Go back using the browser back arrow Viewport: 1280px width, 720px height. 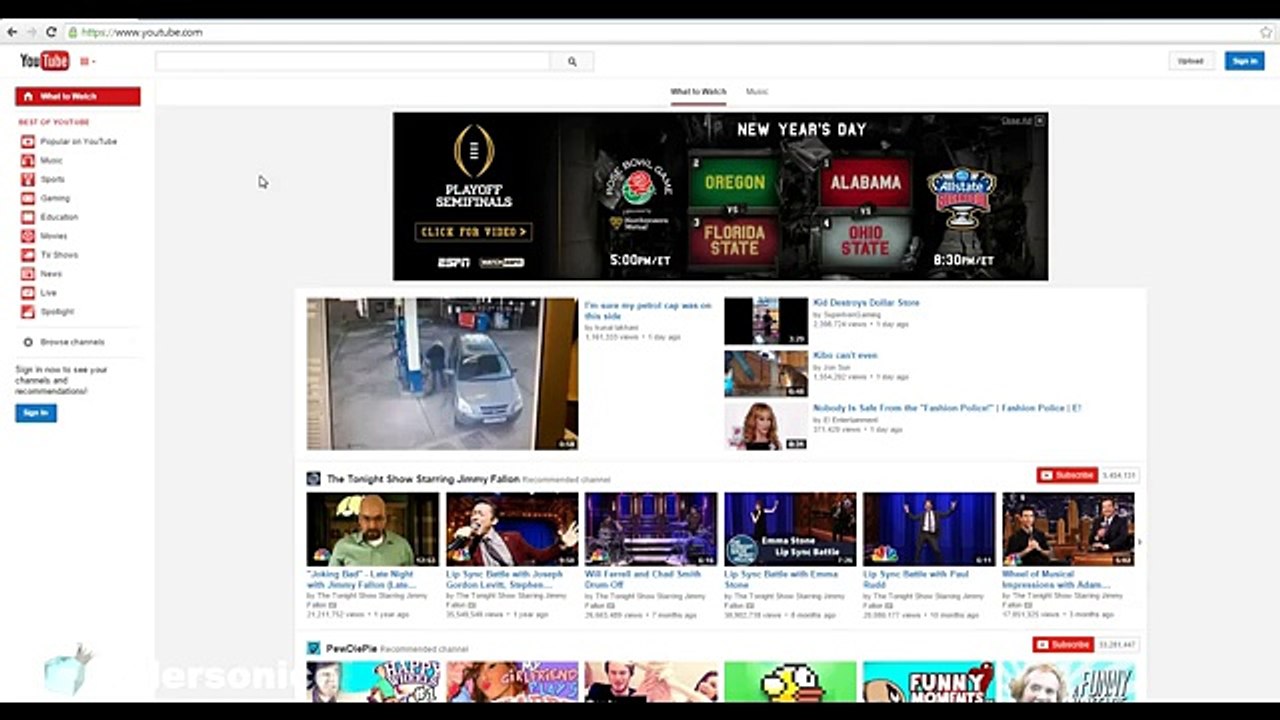12,32
